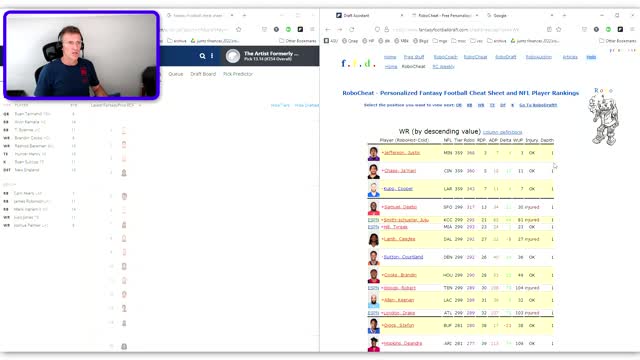The height and width of the screenshot is (360, 640).
Task: Select the TE position link
Action: pos(492,105)
